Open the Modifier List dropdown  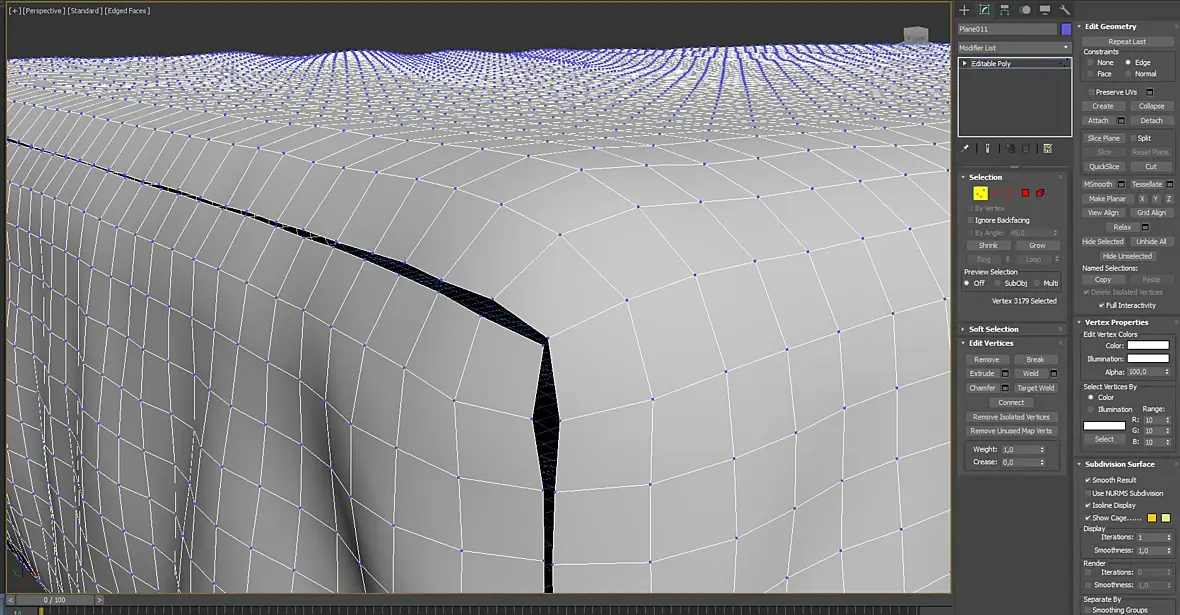click(1014, 47)
